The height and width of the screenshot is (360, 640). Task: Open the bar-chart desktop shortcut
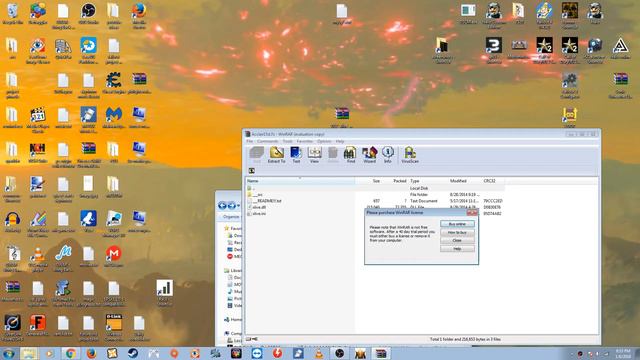click(164, 293)
